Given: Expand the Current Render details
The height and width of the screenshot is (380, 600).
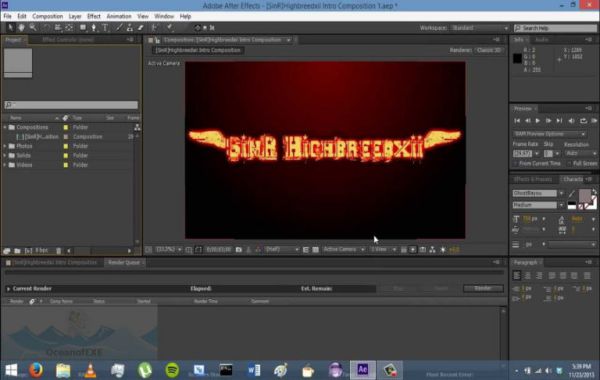Looking at the screenshot, I should [8, 289].
